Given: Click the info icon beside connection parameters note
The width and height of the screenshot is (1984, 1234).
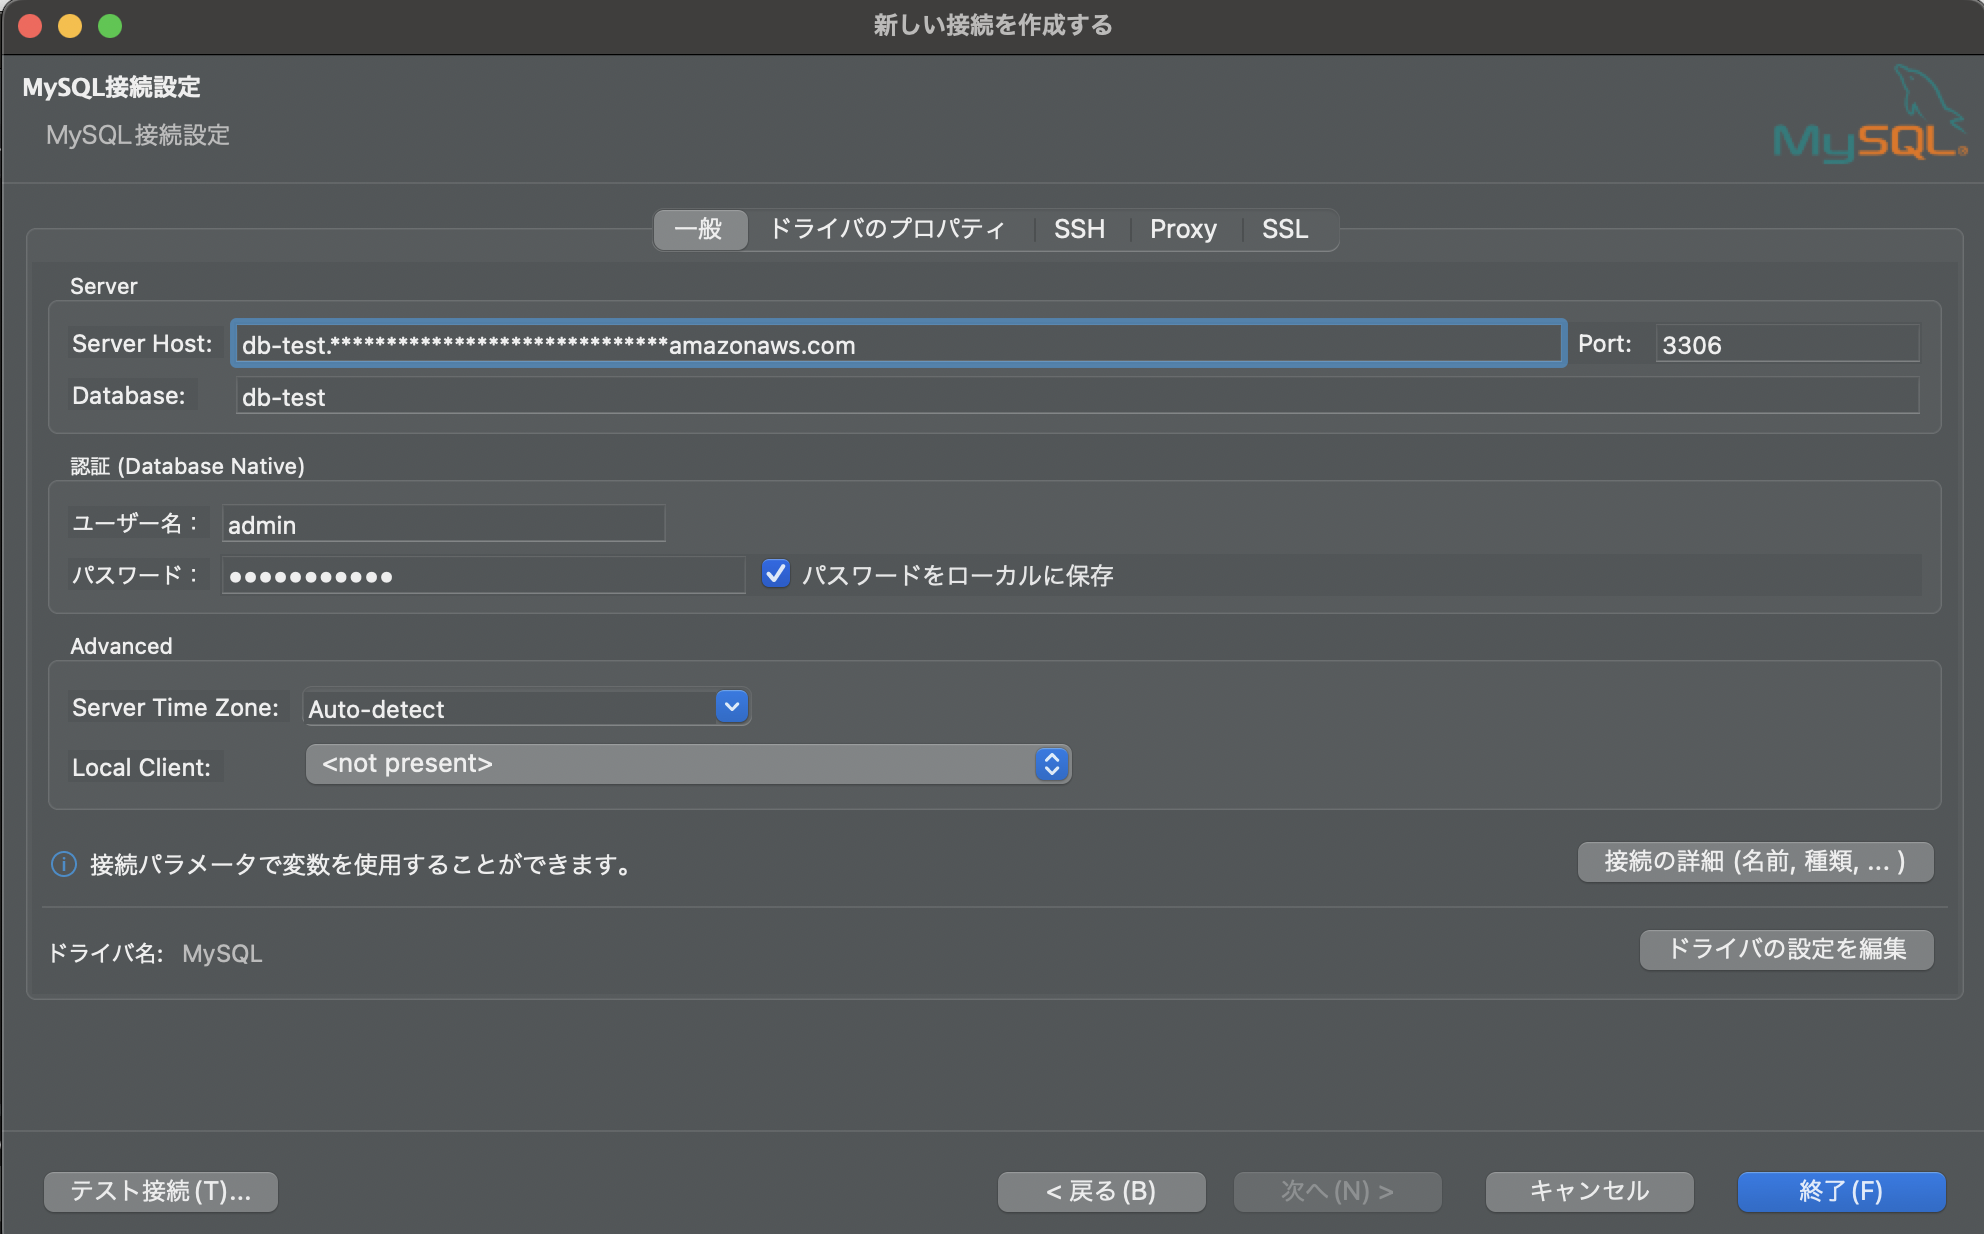Looking at the screenshot, I should tap(64, 864).
